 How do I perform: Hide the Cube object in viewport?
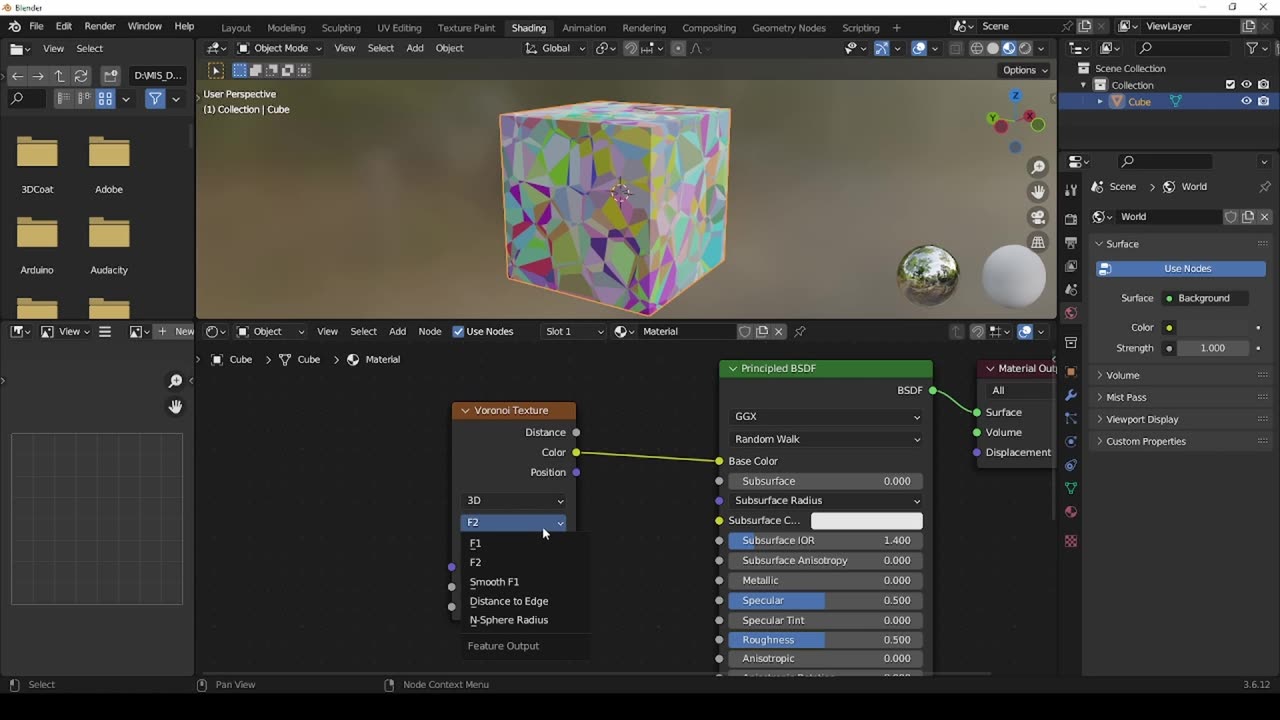[1247, 101]
